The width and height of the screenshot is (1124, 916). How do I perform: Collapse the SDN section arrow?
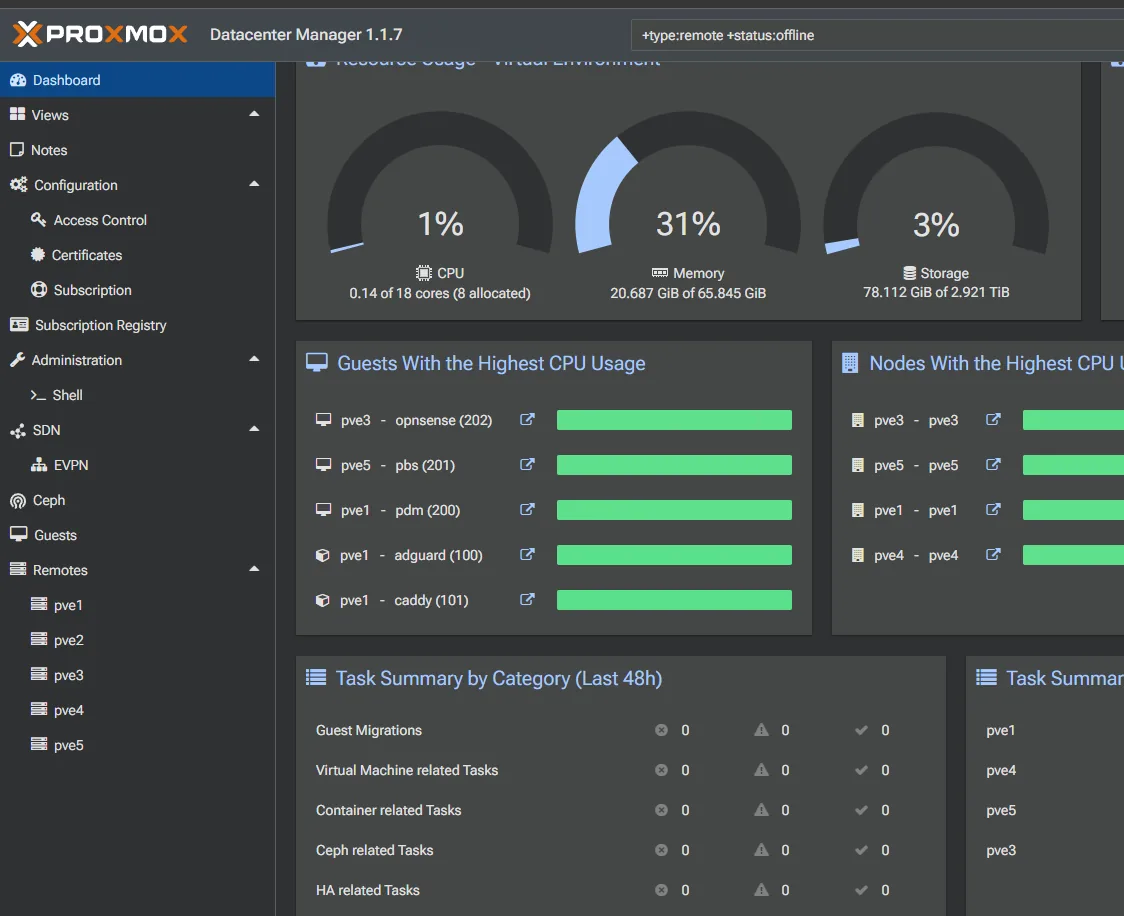tap(254, 429)
